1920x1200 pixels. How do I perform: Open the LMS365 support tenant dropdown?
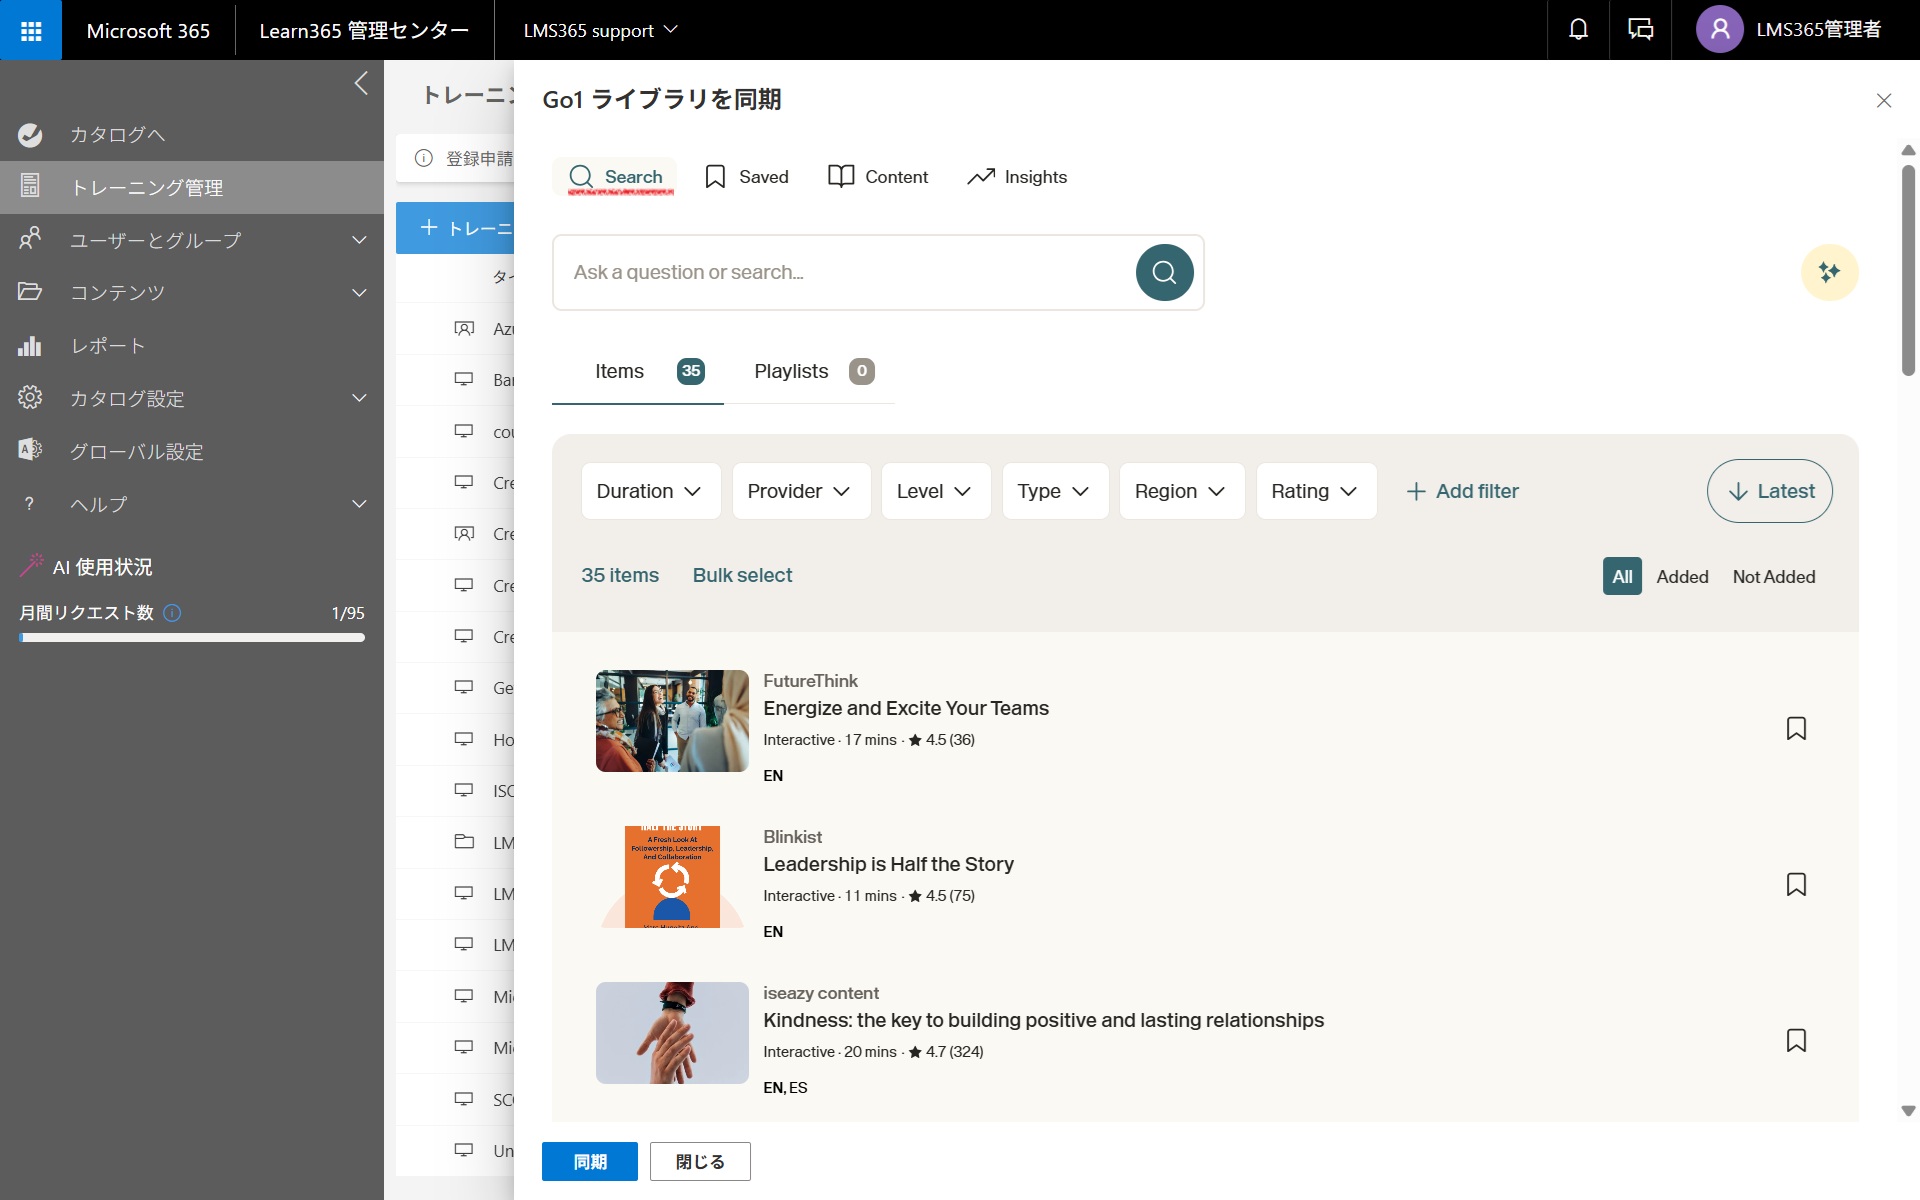[x=601, y=30]
